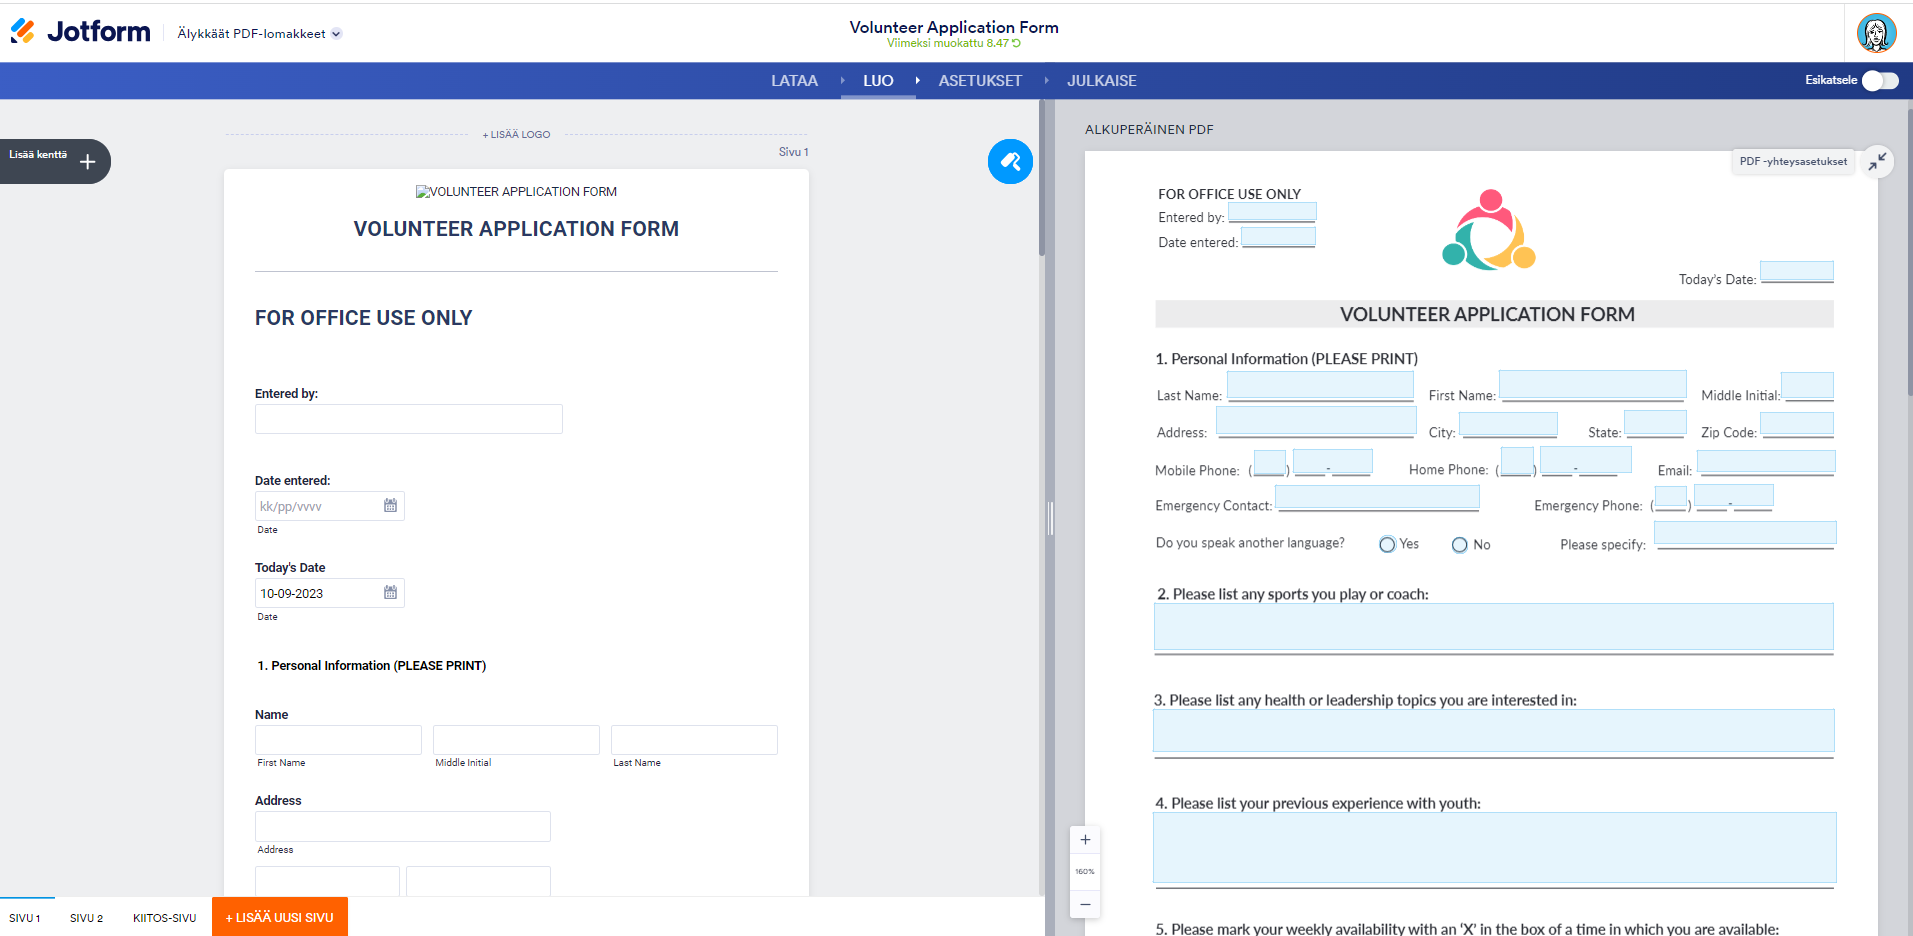Click the PDF health or leadership topics text area
Viewport: 1913px width, 936px height.
pos(1494,730)
